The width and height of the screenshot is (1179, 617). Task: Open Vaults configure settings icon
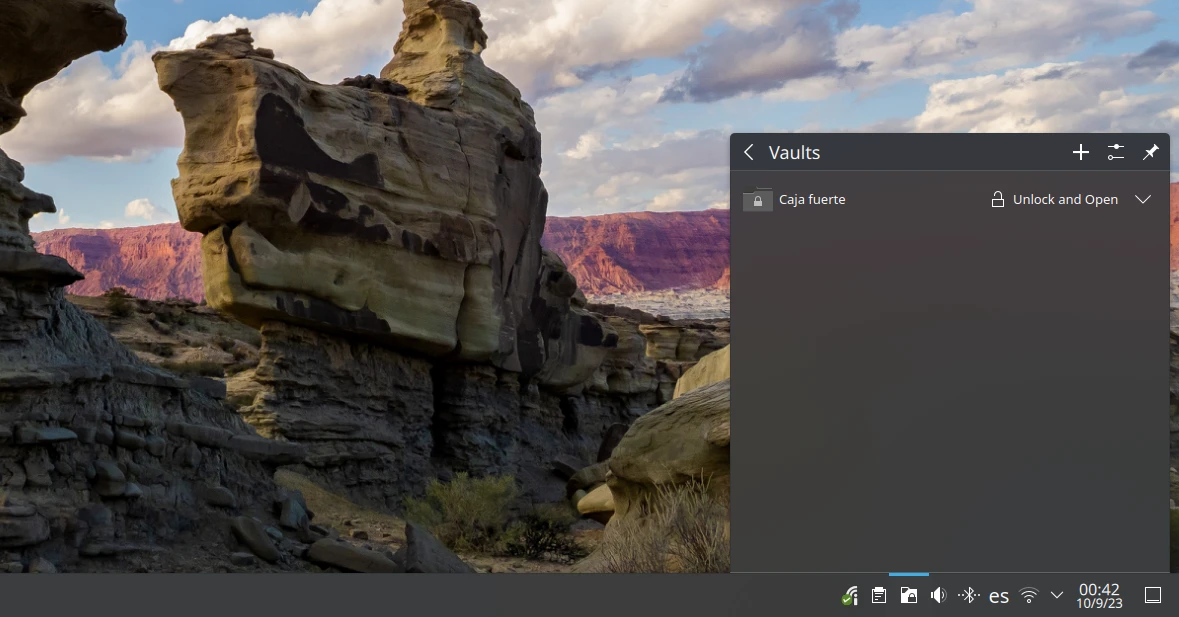click(1116, 152)
